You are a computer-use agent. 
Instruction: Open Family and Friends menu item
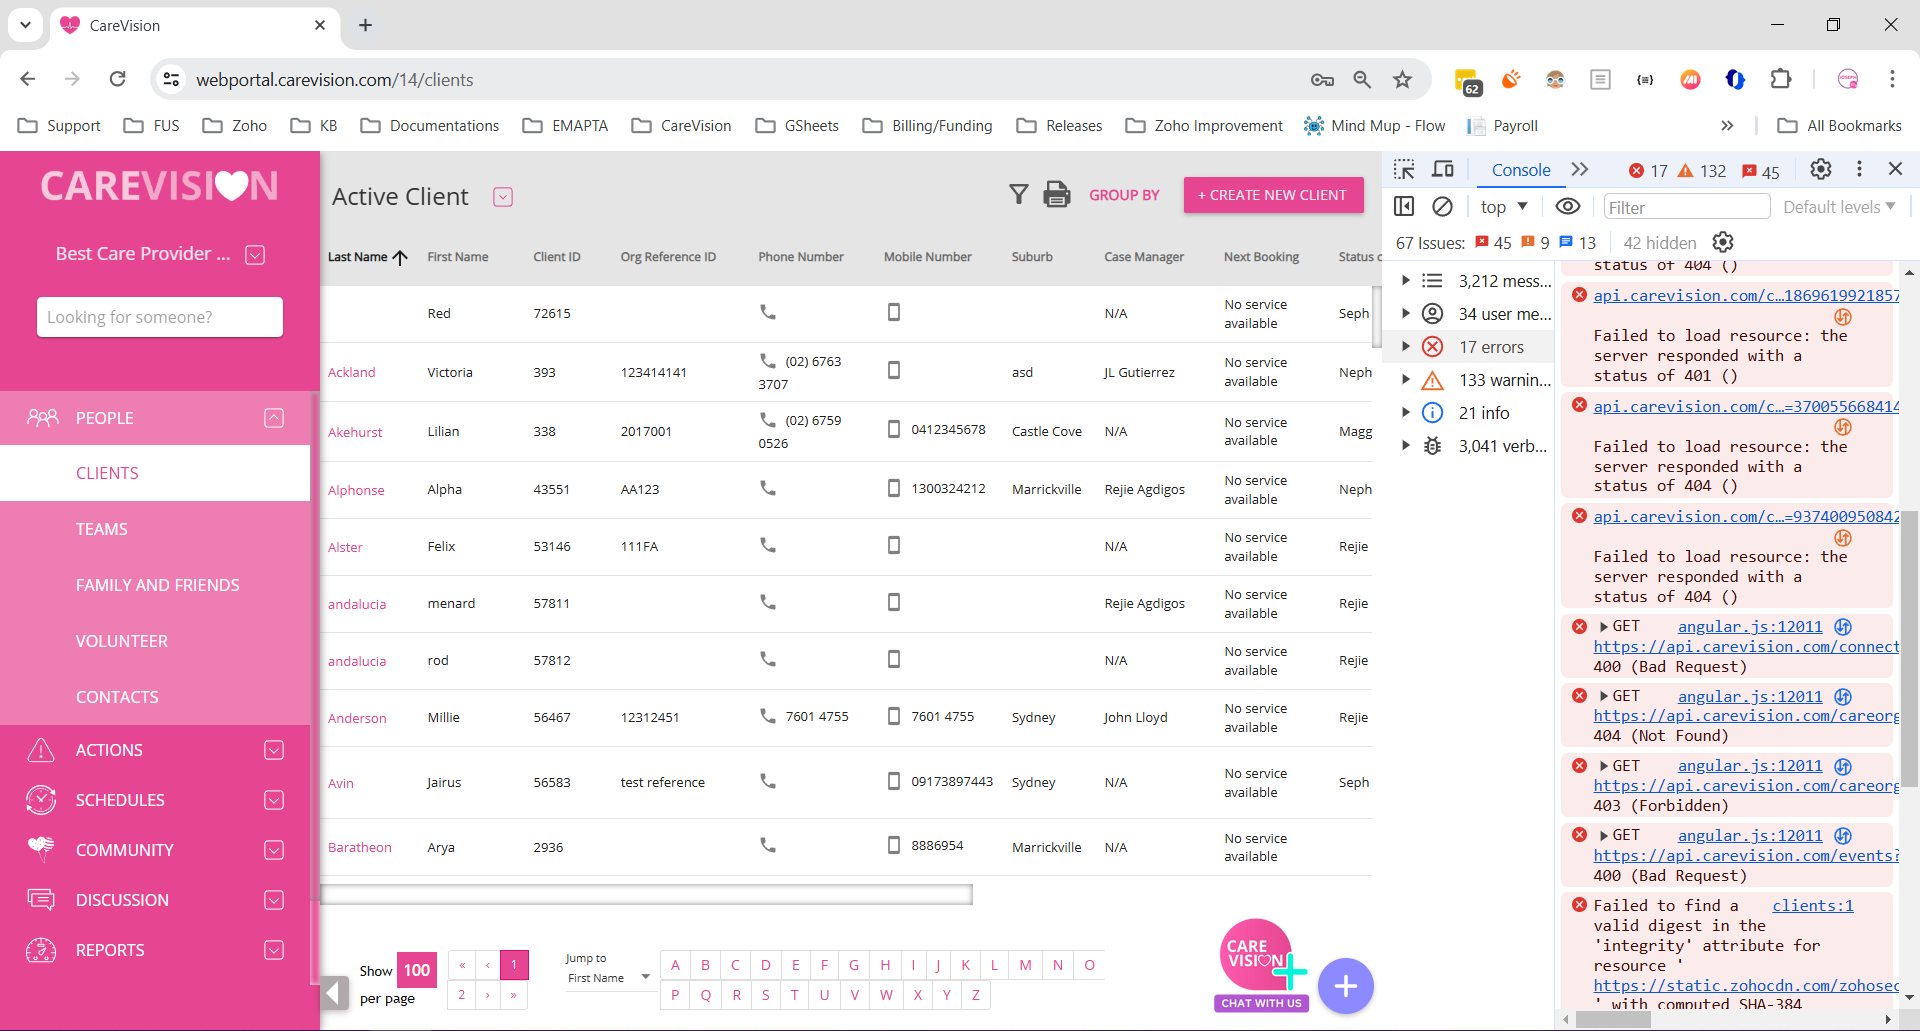155,585
